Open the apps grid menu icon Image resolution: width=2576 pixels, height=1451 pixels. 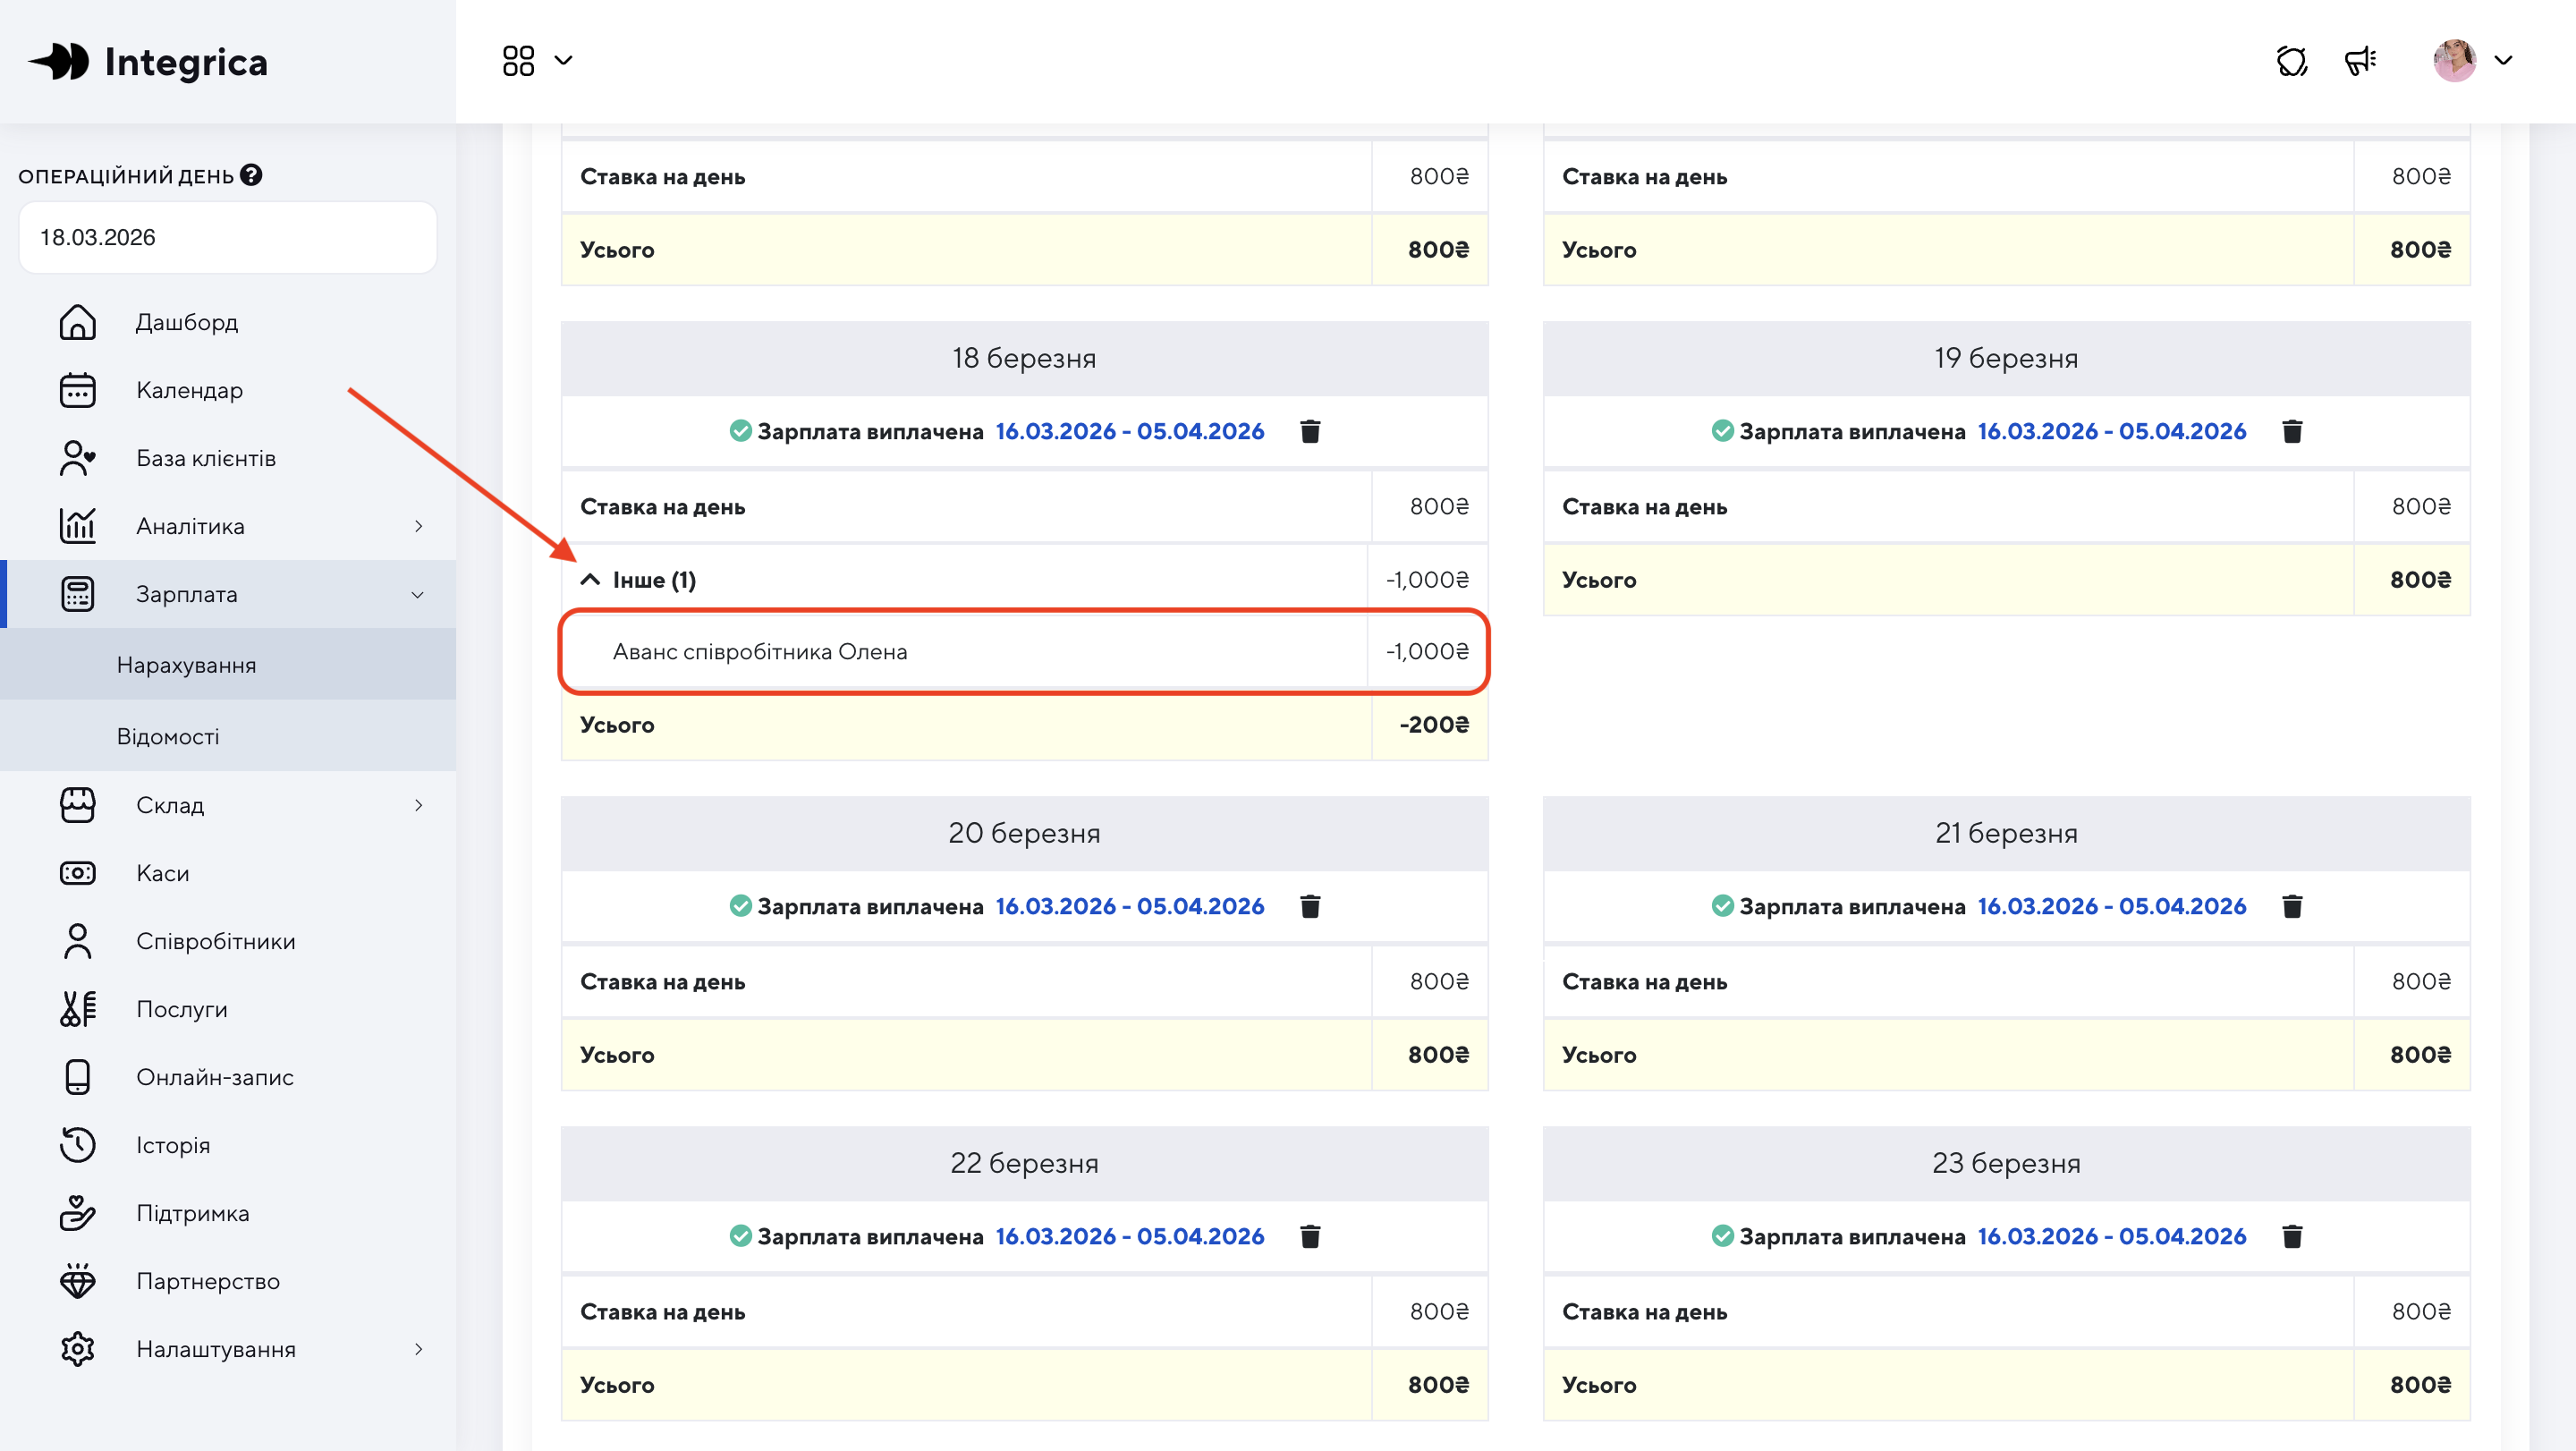click(518, 60)
